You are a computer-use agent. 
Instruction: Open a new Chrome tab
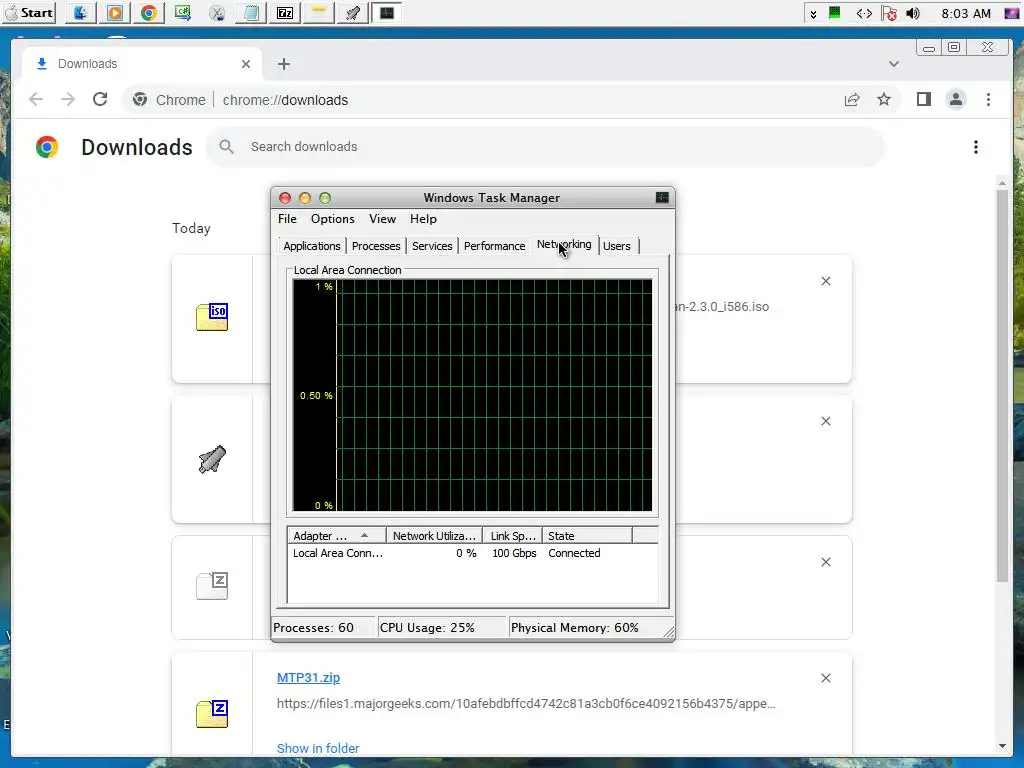pos(283,64)
